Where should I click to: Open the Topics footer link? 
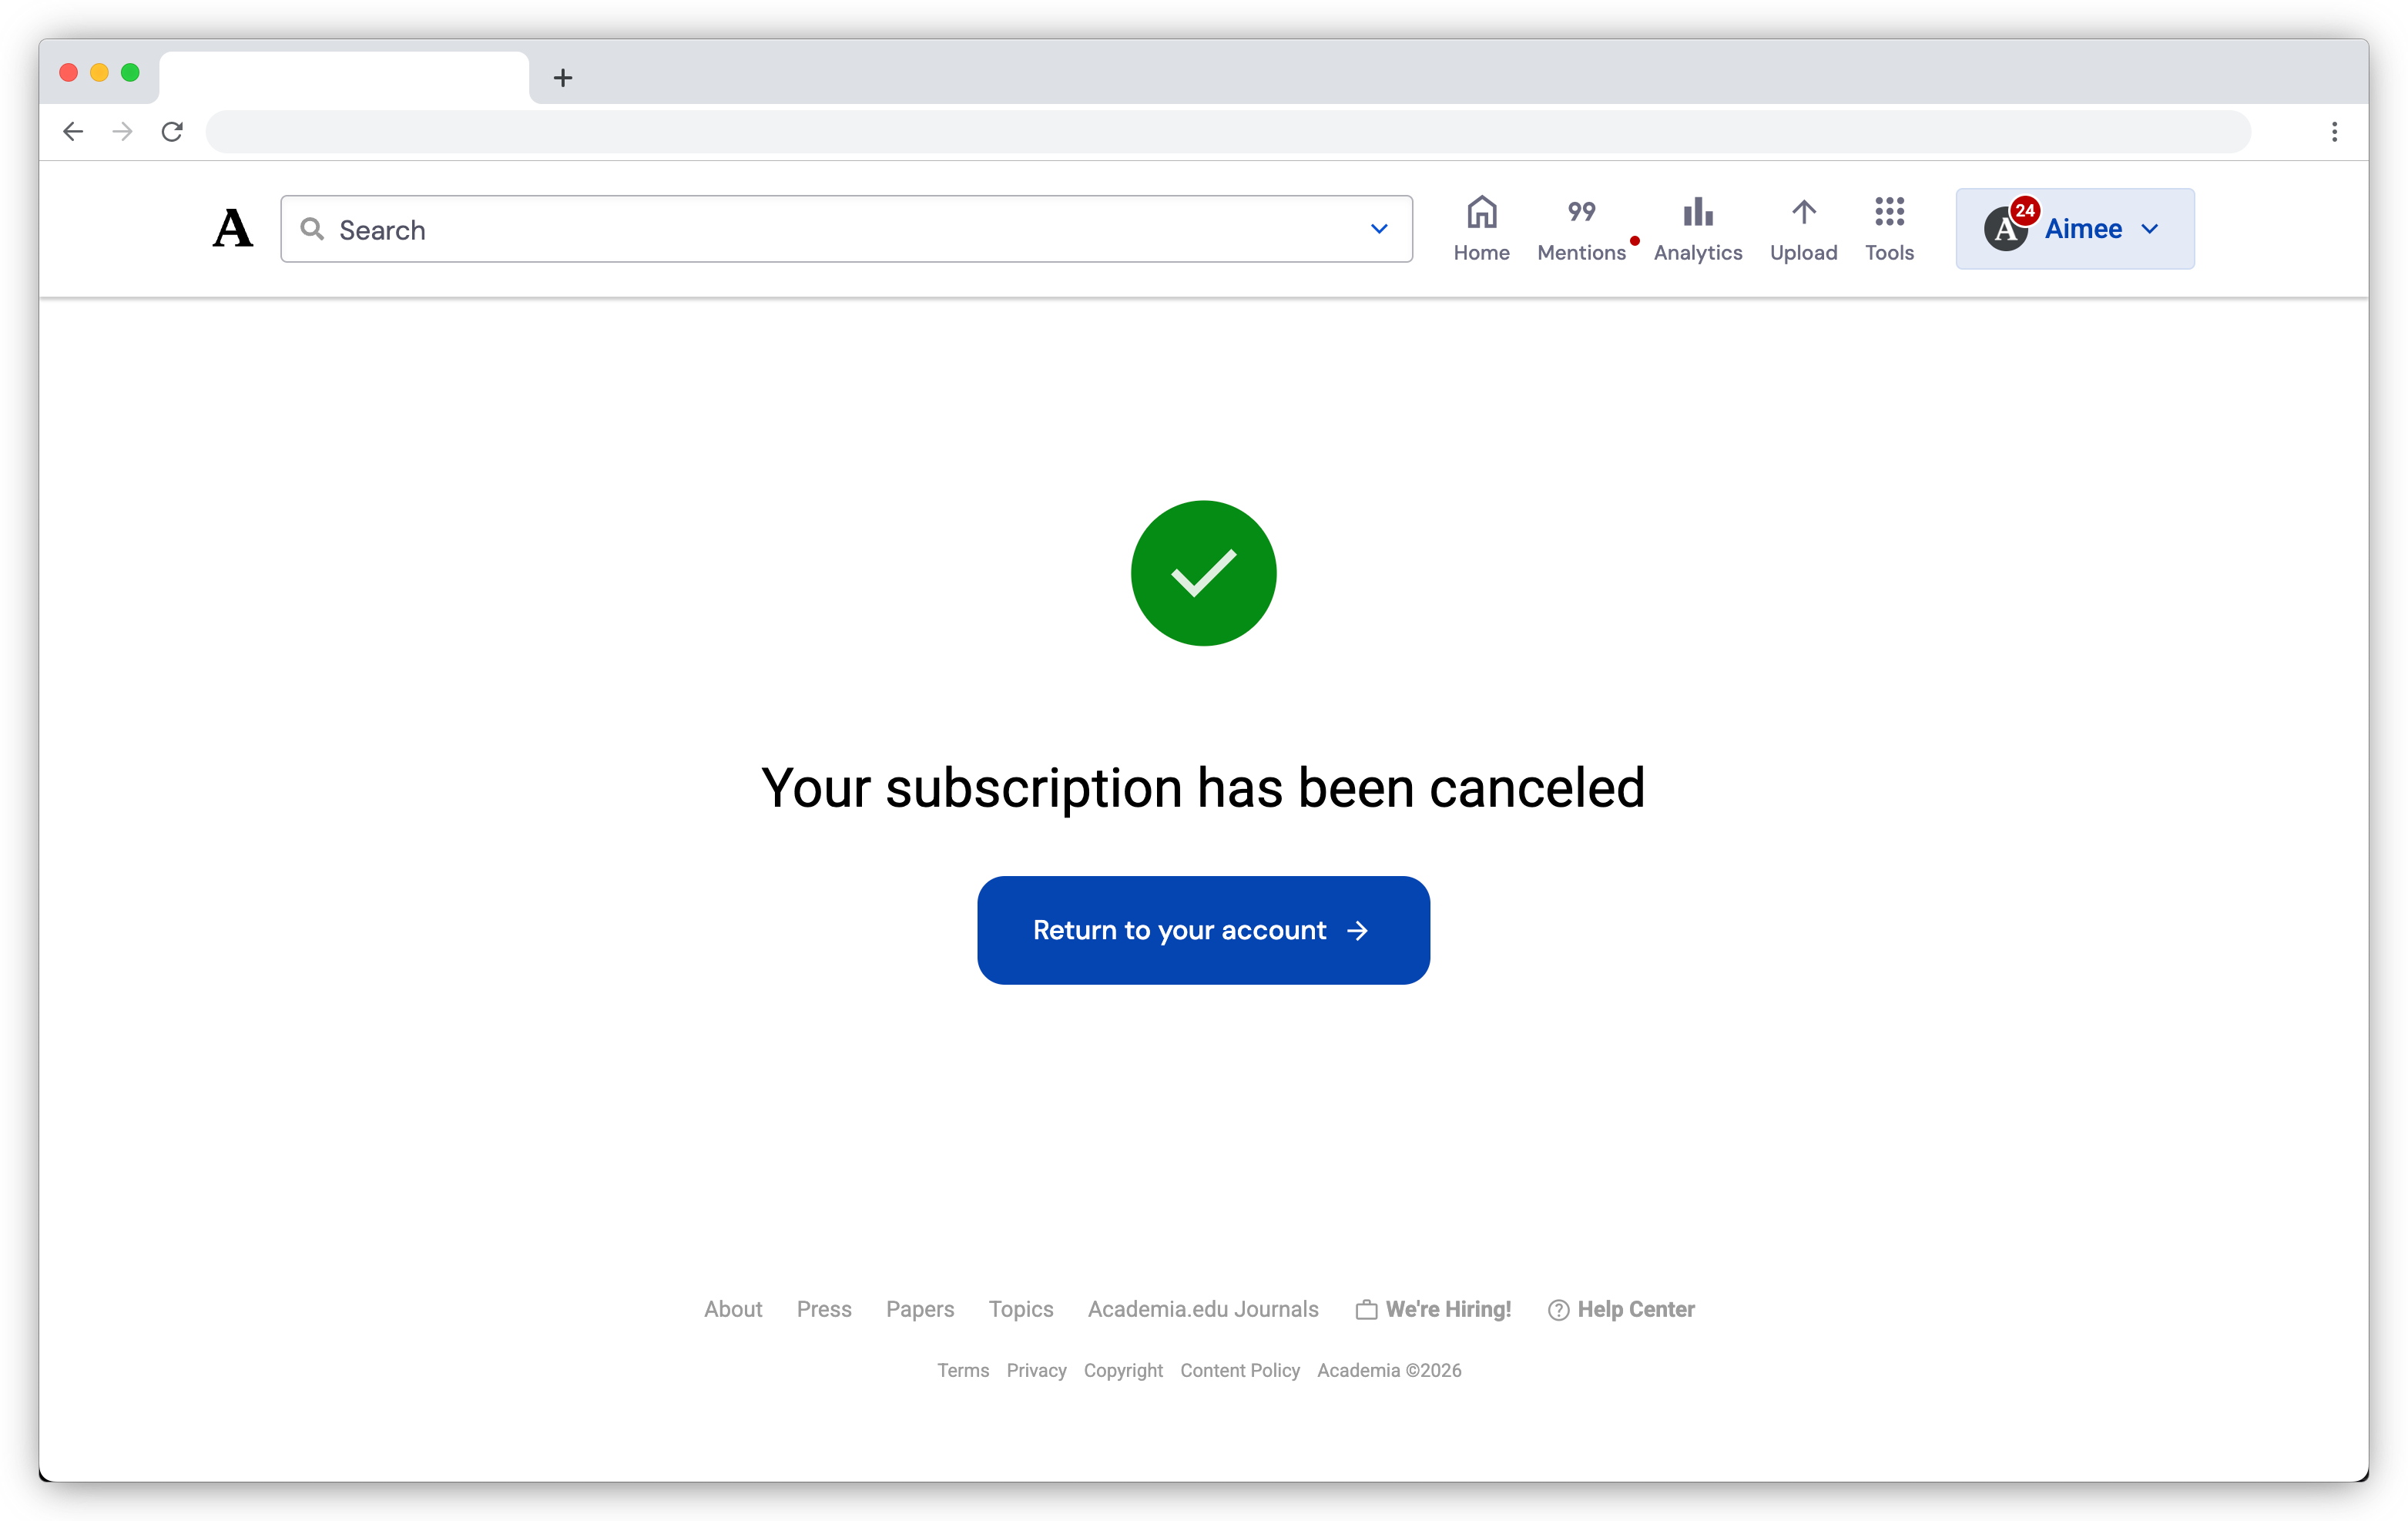tap(1021, 1309)
